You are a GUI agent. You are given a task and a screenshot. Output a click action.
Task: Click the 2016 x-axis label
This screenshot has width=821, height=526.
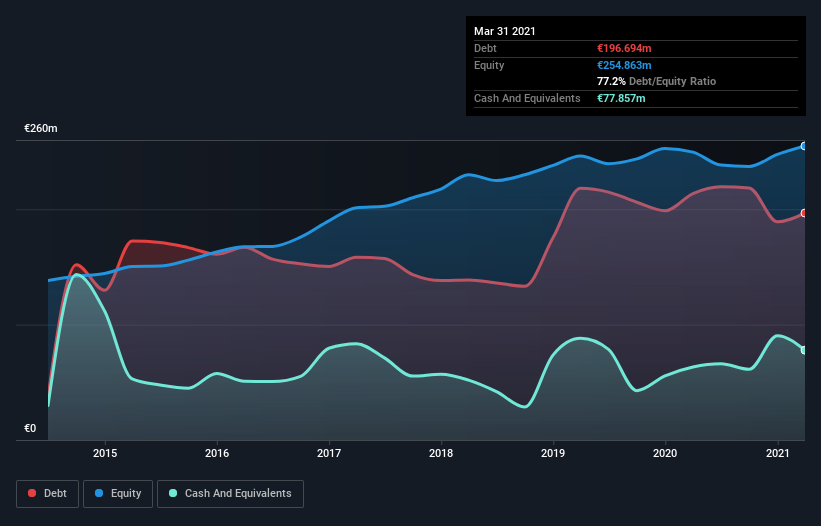coord(217,453)
